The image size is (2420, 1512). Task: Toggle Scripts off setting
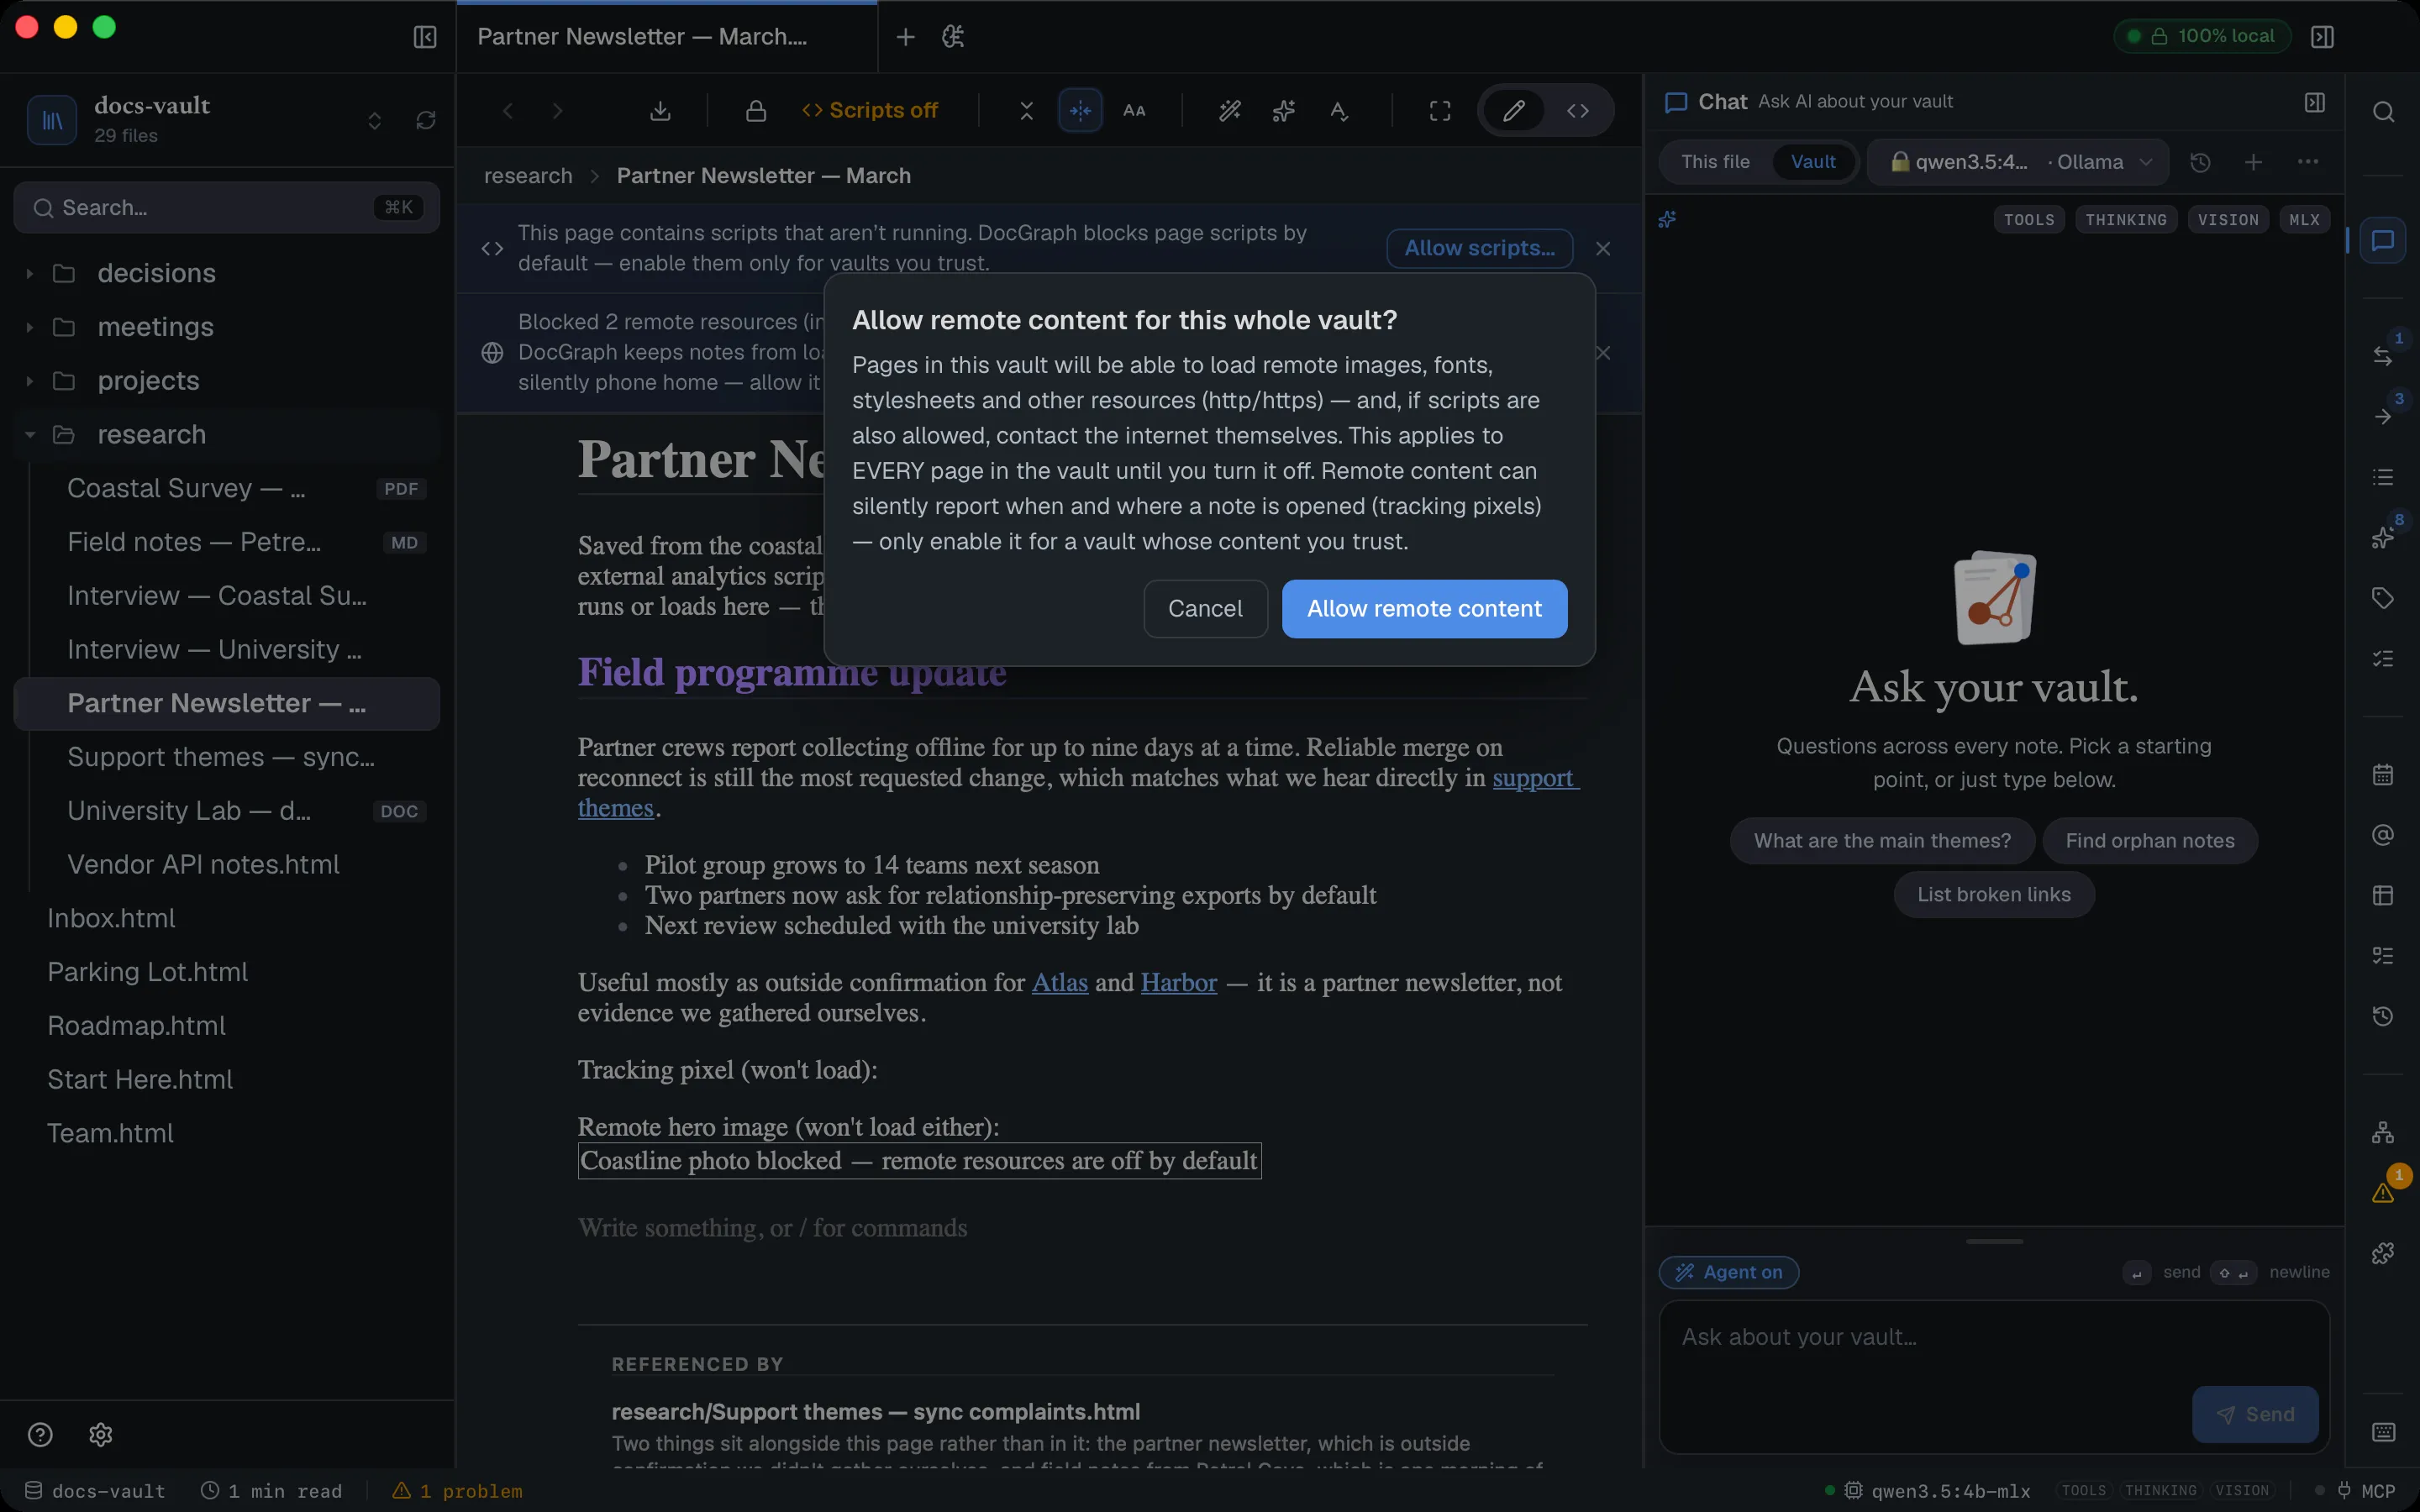point(870,110)
